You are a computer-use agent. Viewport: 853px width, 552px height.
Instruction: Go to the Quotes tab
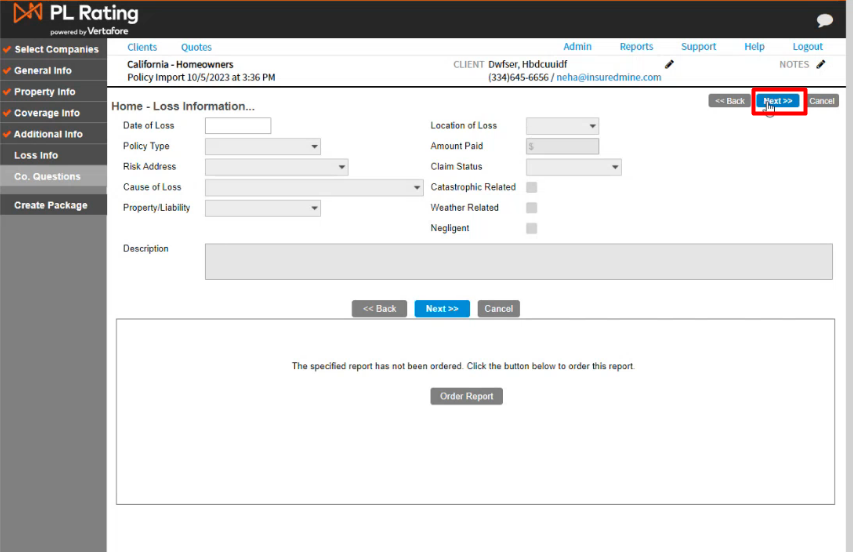click(196, 47)
